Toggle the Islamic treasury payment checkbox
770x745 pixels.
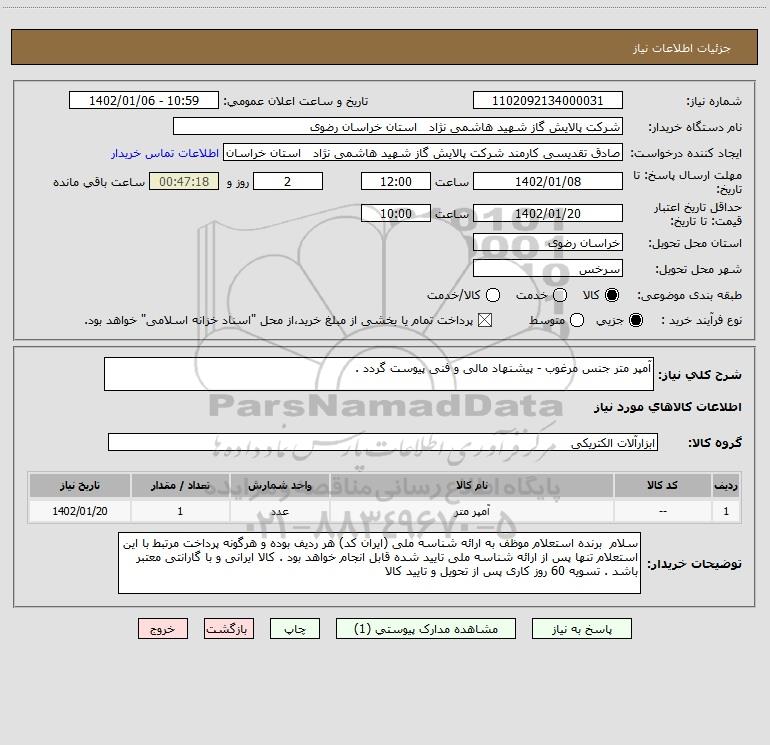coord(485,320)
